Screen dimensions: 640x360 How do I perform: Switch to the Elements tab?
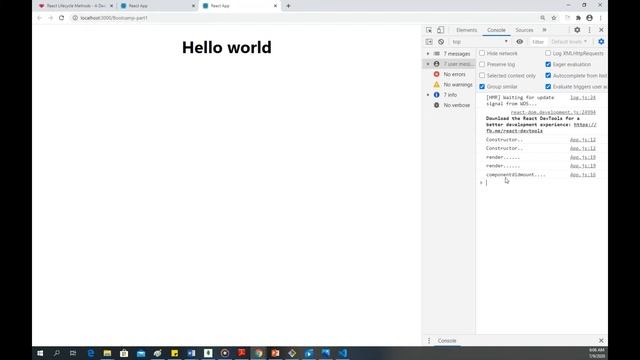[467, 30]
